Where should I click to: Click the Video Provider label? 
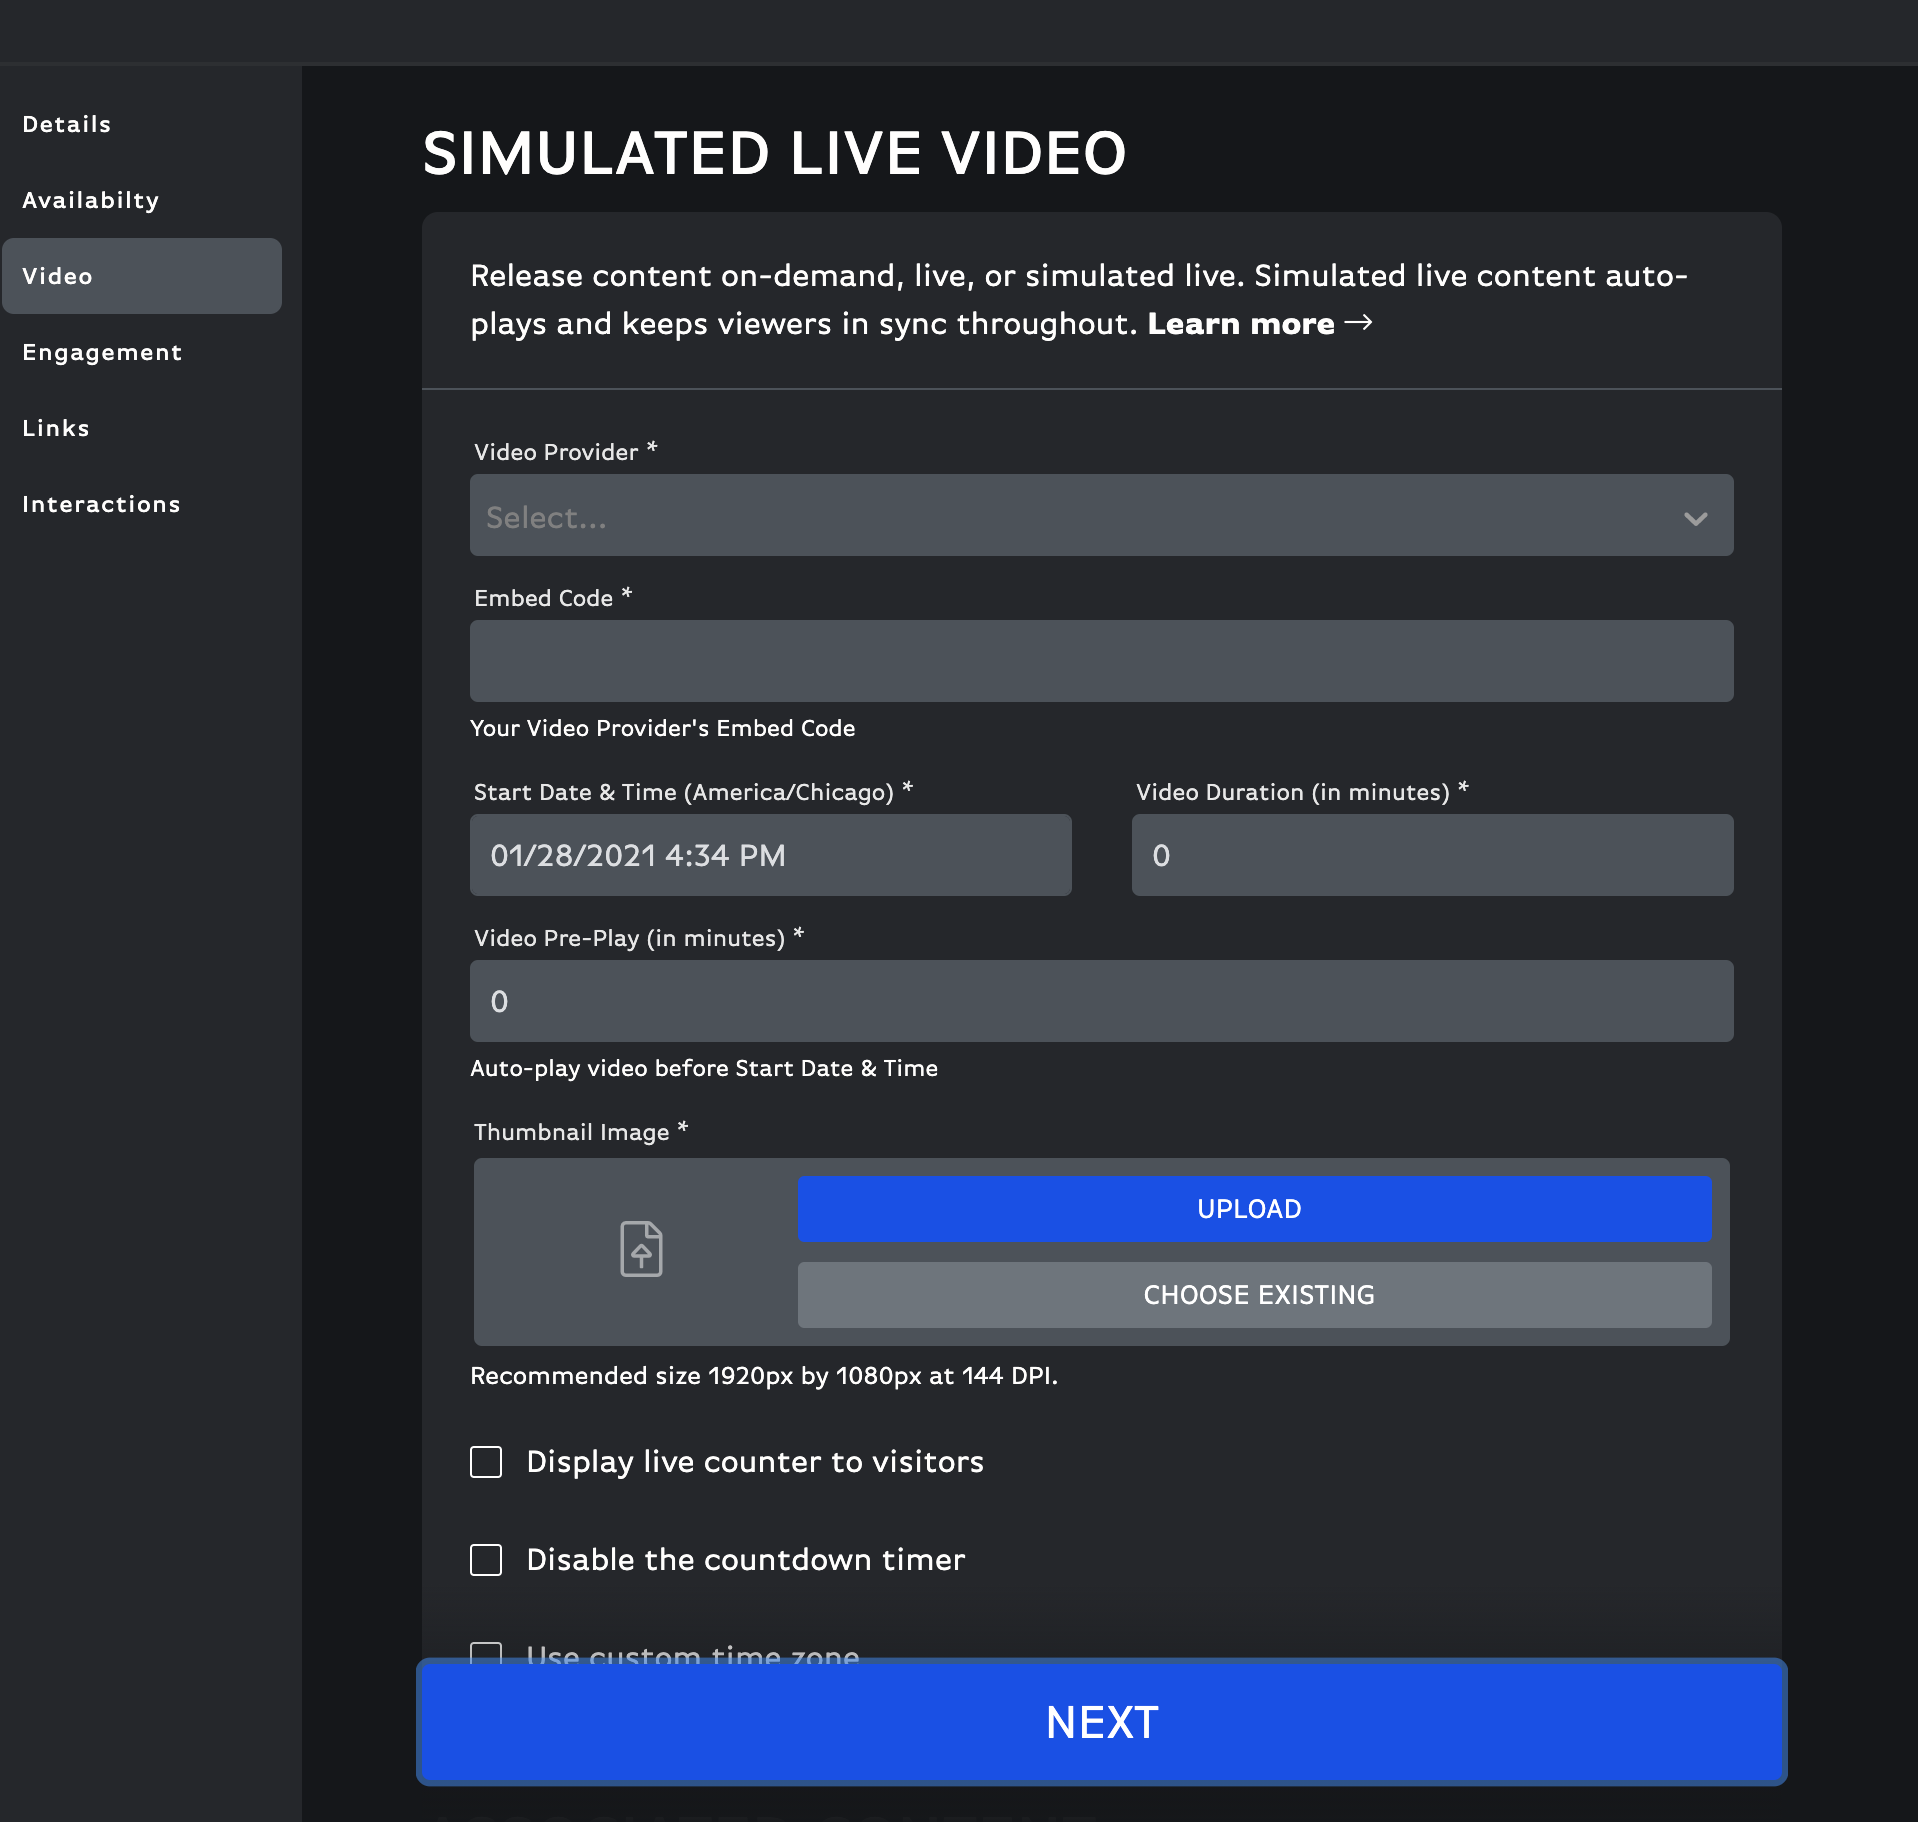tap(565, 451)
